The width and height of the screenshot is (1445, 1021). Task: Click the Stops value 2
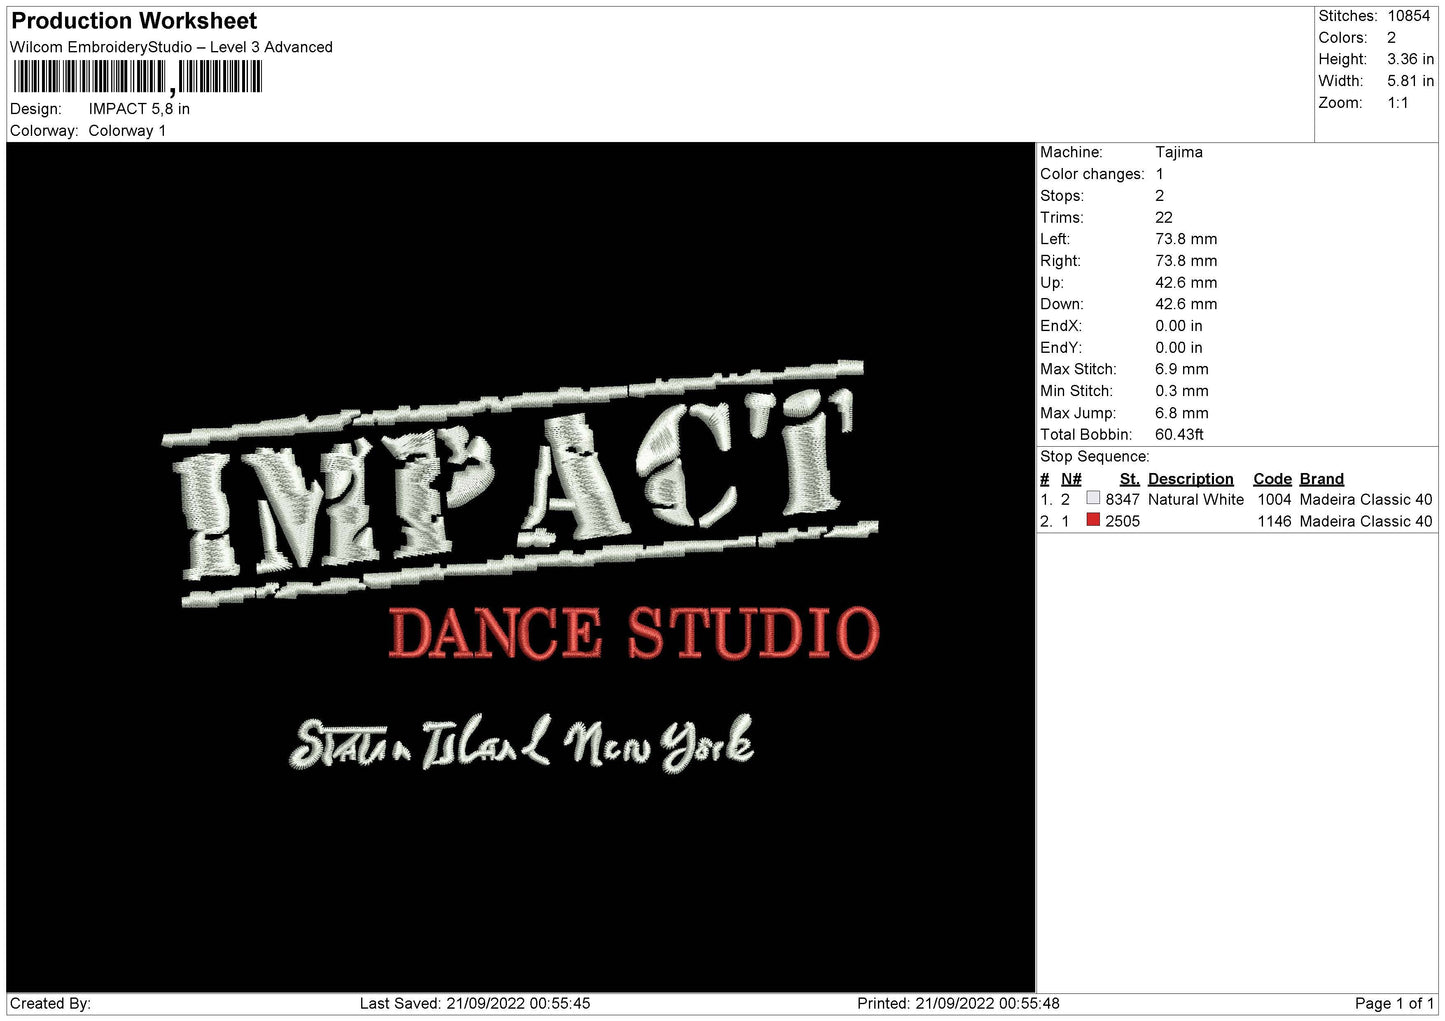tap(1160, 196)
